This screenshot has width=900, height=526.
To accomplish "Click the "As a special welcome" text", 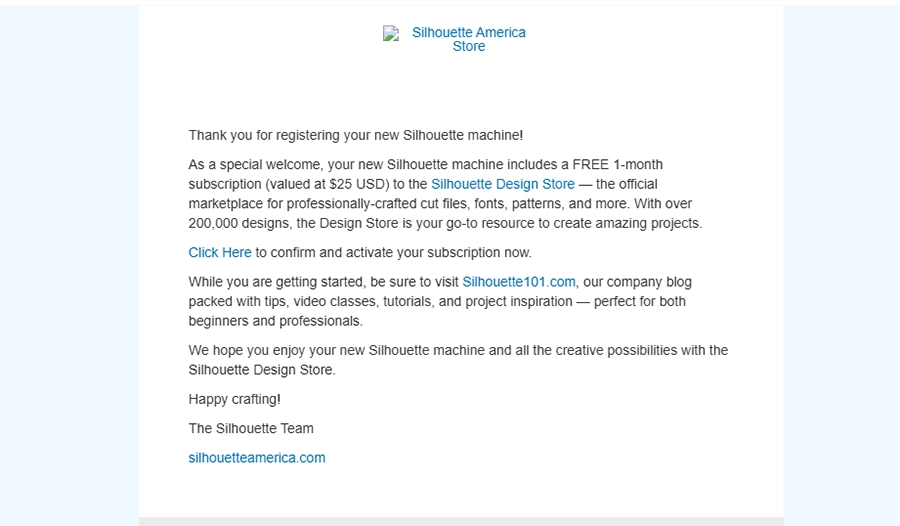I will 258,164.
